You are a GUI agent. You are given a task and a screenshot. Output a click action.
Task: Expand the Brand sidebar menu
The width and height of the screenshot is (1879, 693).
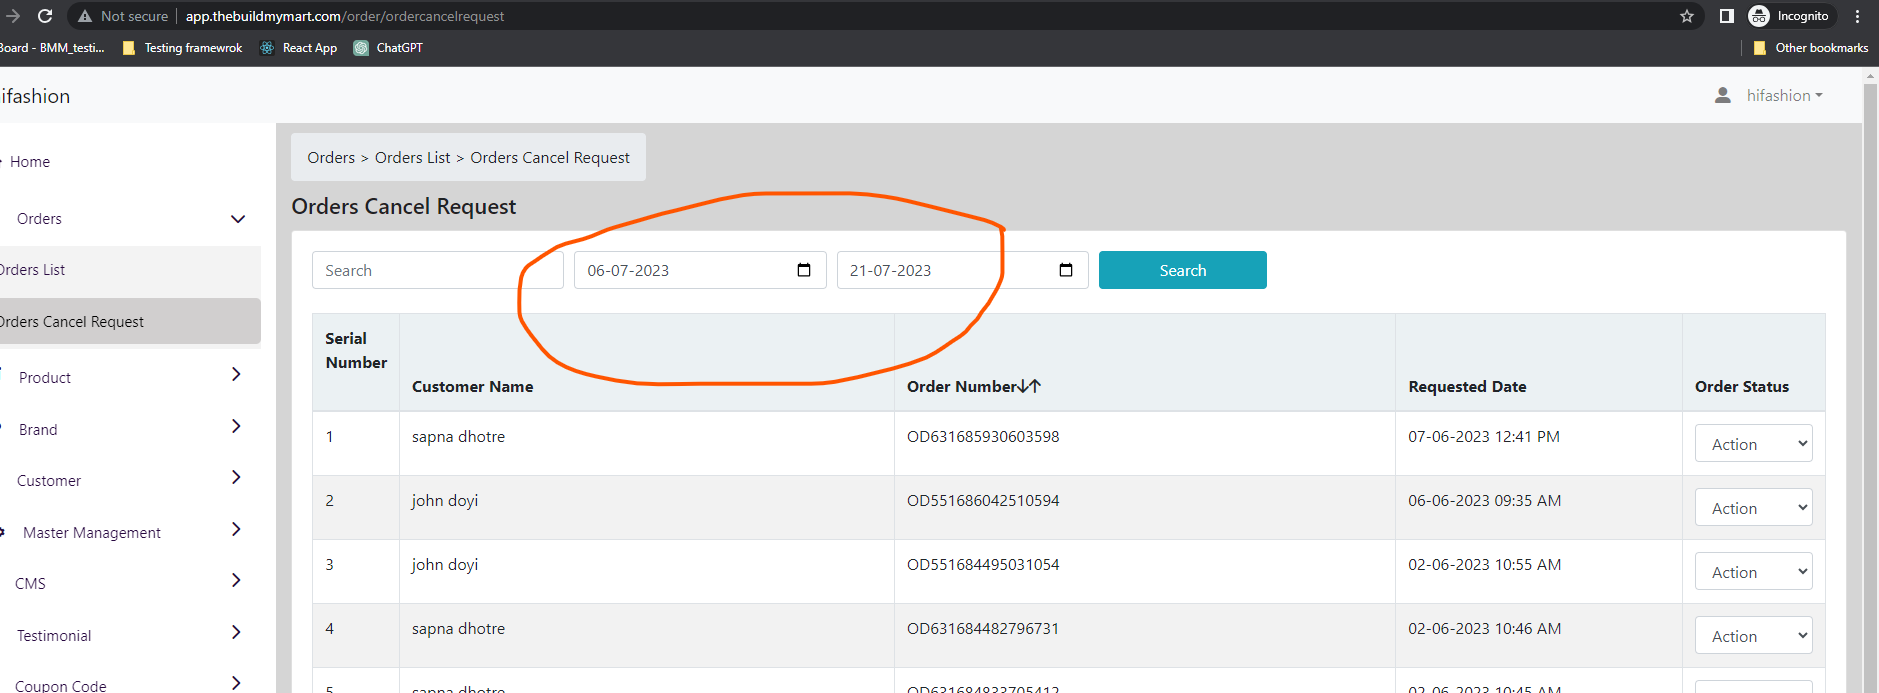click(236, 426)
